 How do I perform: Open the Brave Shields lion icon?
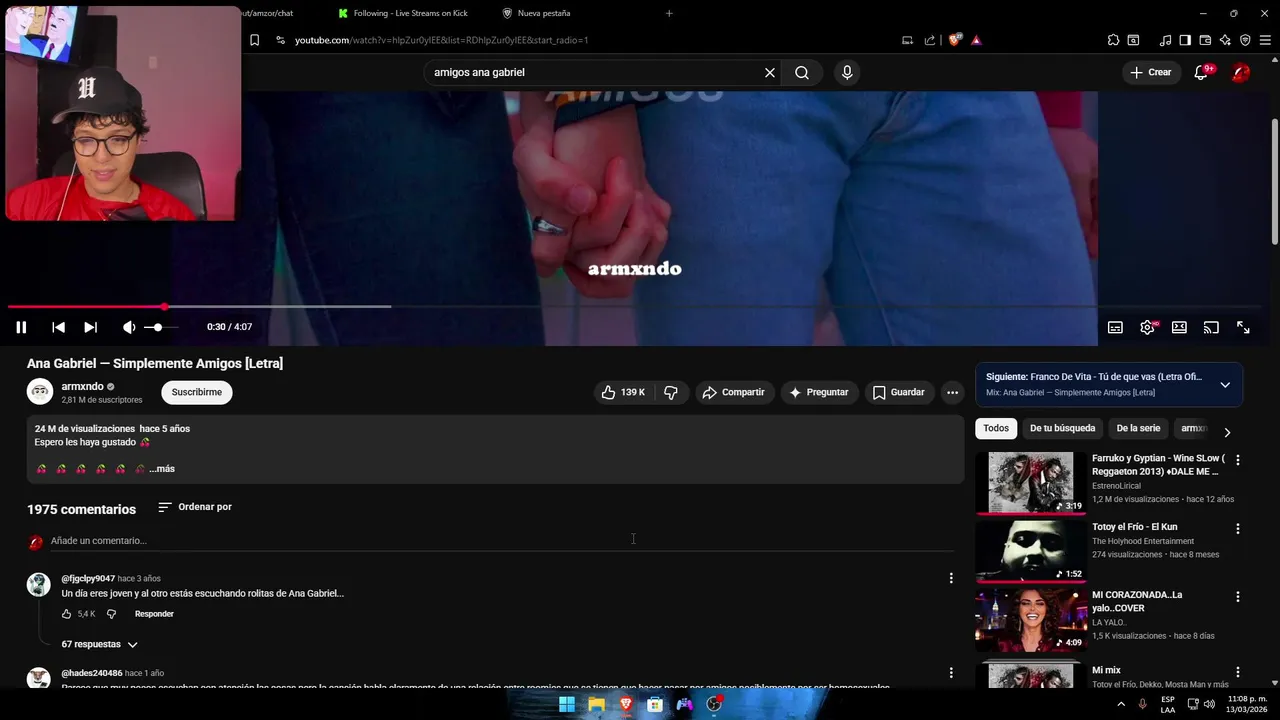955,40
